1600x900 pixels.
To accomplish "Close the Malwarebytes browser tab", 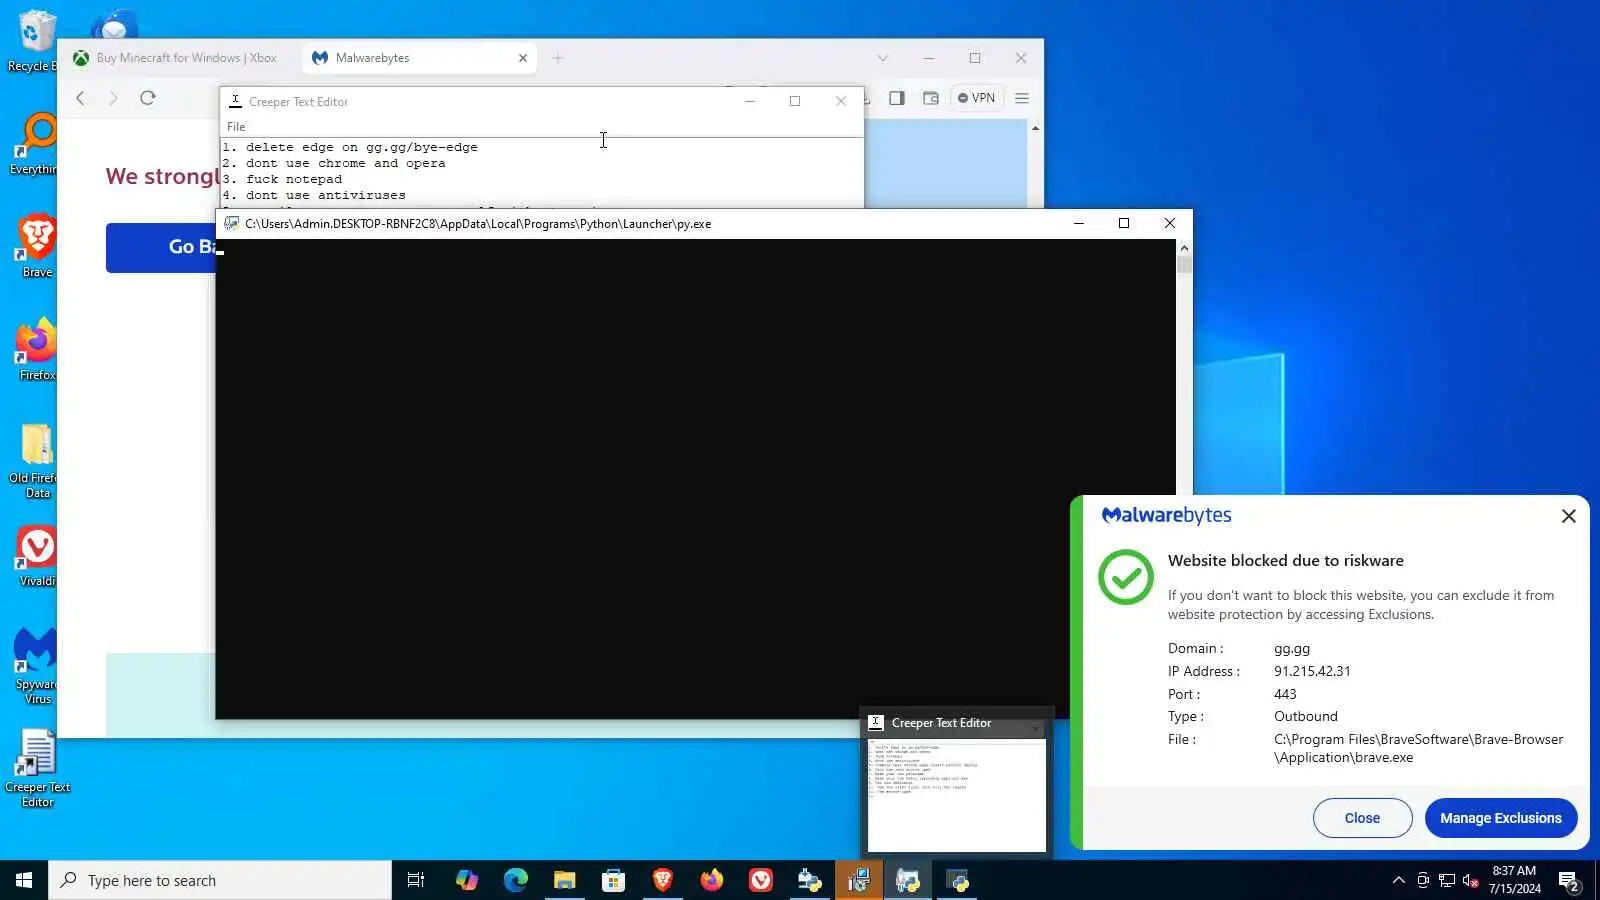I will click(522, 58).
